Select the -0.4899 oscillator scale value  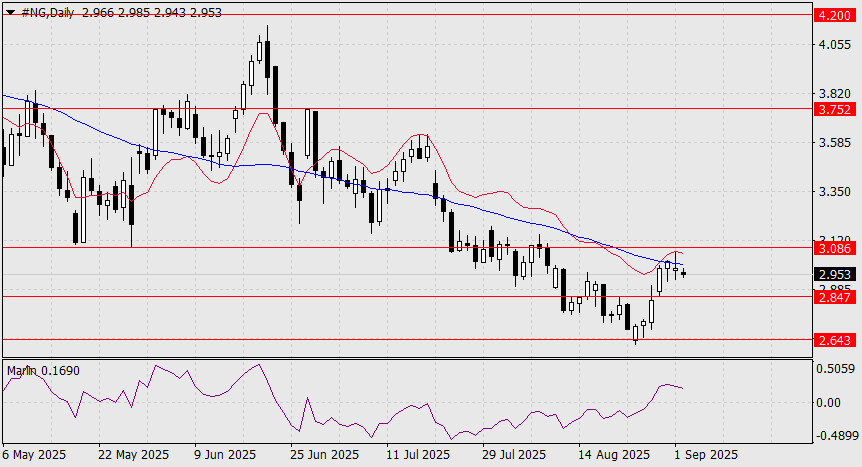pyautogui.click(x=837, y=436)
